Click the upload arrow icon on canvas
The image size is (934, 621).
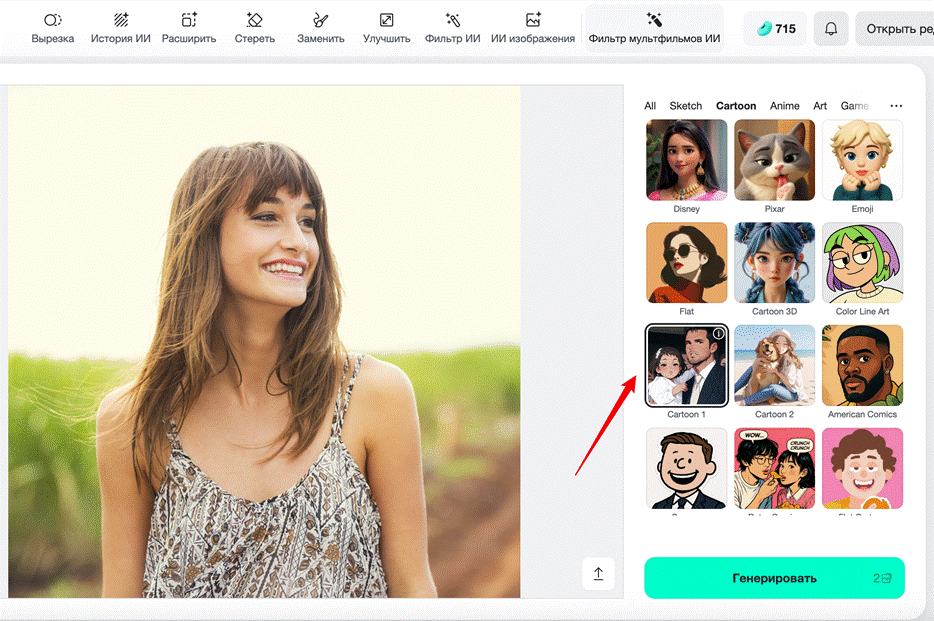pyautogui.click(x=598, y=574)
